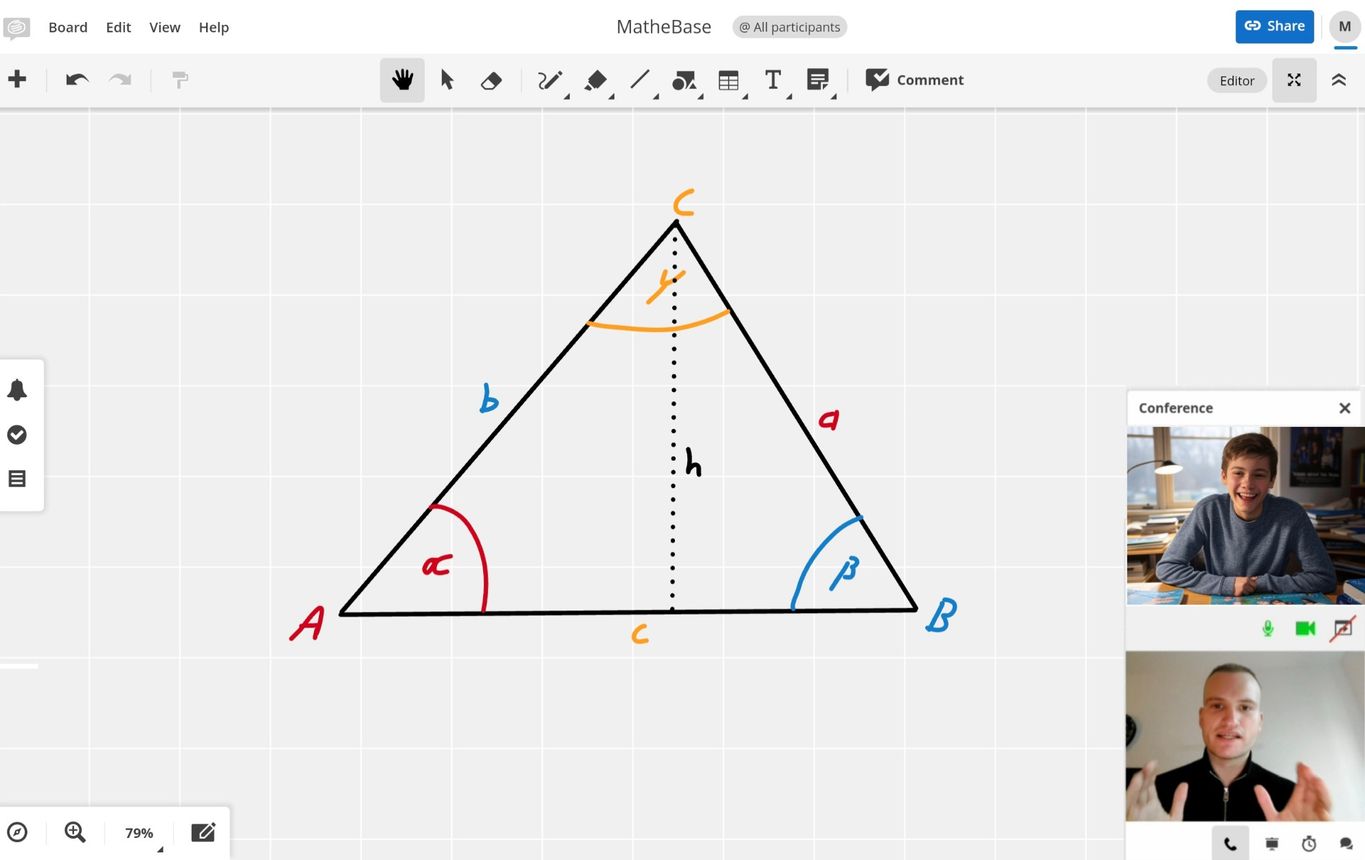1365x860 pixels.
Task: Pick the Line tool
Action: click(640, 80)
